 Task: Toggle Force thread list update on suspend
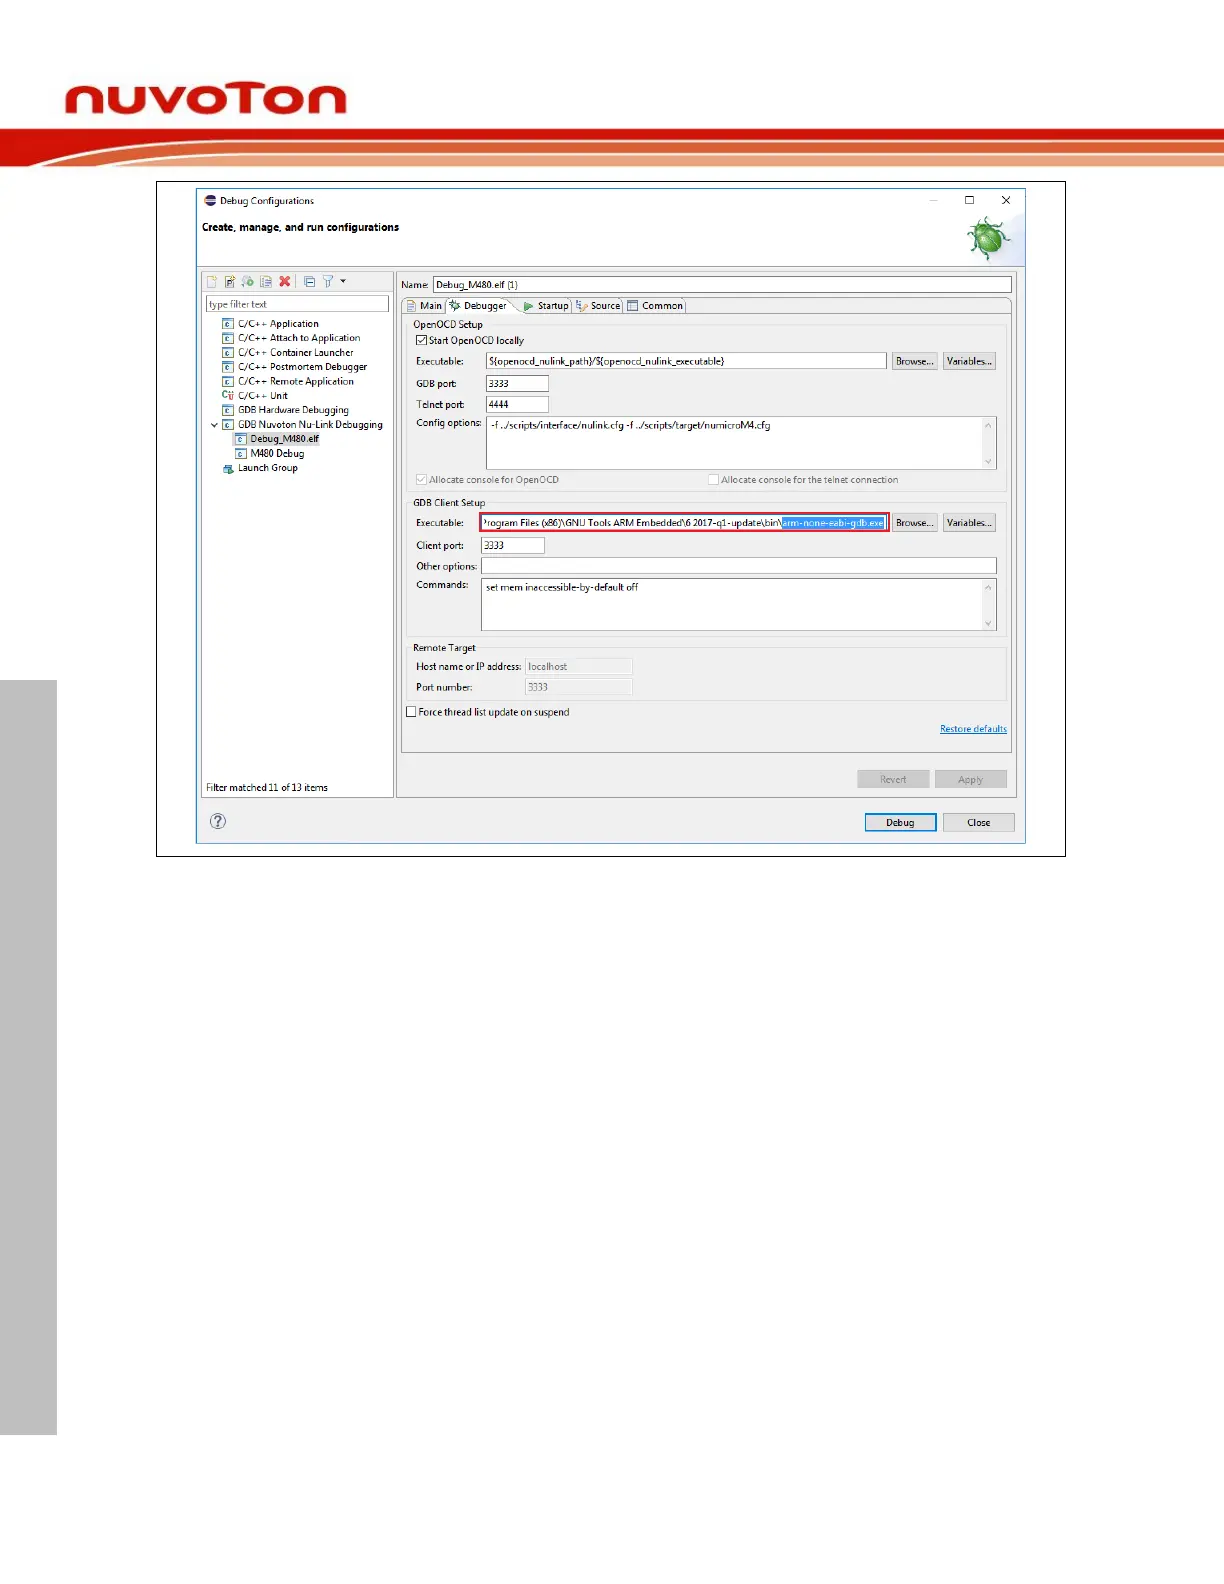[x=411, y=712]
